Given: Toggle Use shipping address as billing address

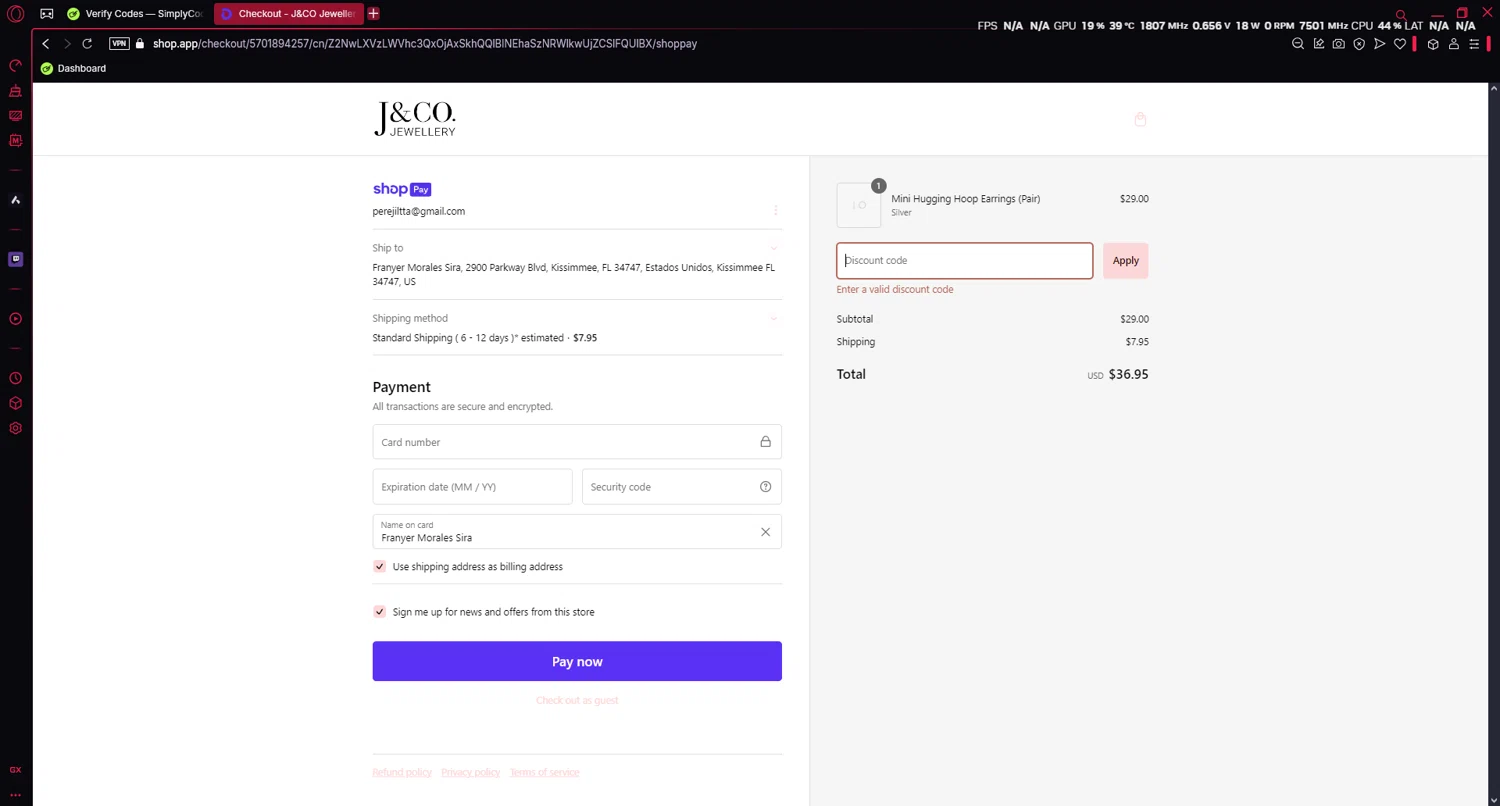Looking at the screenshot, I should pyautogui.click(x=379, y=567).
